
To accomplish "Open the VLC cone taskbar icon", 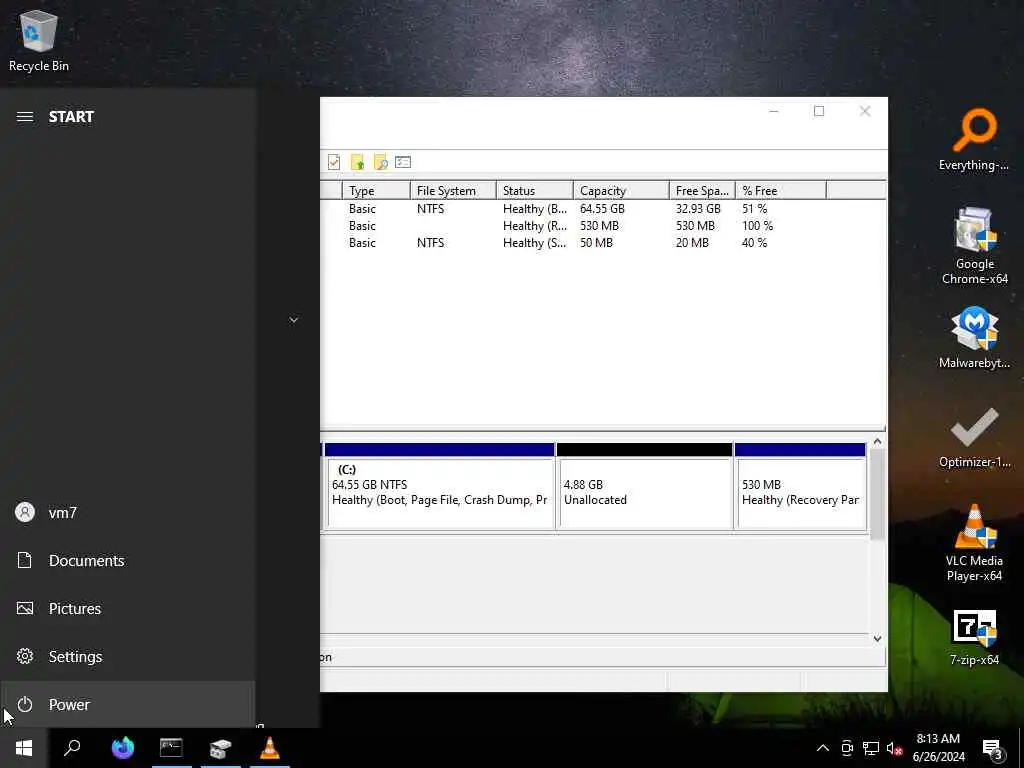I will (x=270, y=748).
